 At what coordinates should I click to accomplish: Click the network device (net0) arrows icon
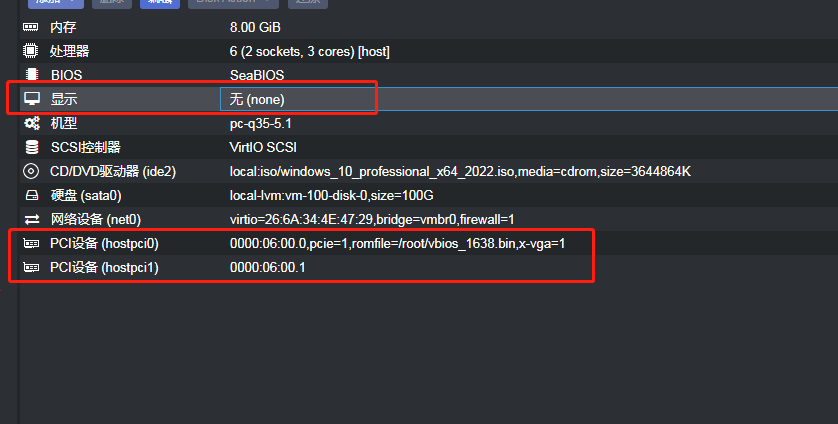pyautogui.click(x=32, y=219)
